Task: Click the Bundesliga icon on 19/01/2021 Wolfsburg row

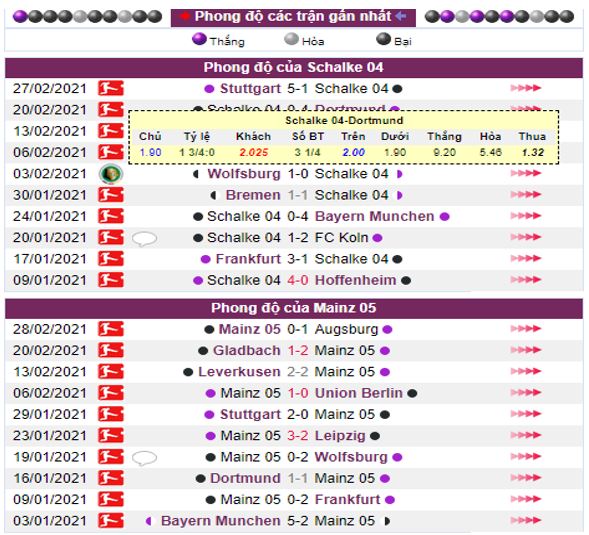Action: [x=110, y=457]
